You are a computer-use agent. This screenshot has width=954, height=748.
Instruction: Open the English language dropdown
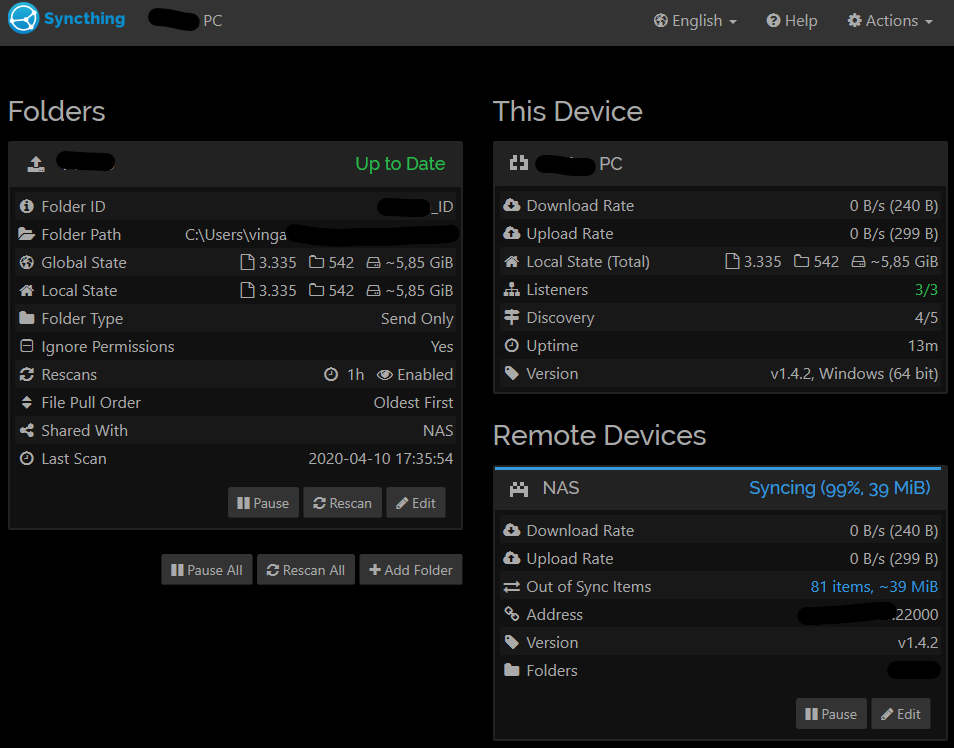pyautogui.click(x=695, y=21)
